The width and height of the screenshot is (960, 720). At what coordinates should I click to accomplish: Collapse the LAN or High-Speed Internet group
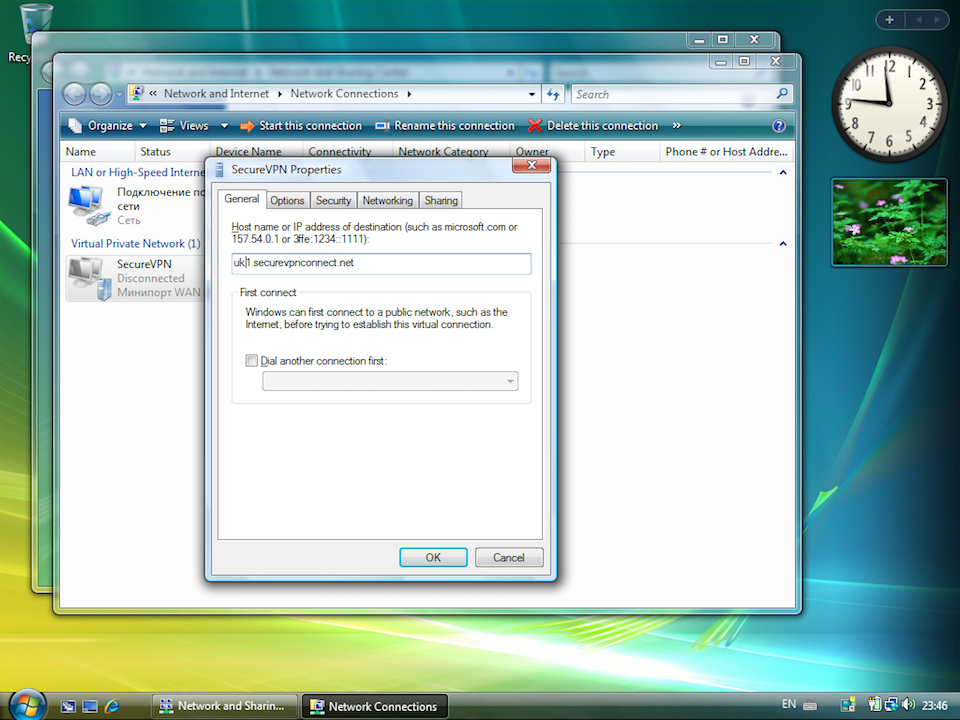(783, 173)
